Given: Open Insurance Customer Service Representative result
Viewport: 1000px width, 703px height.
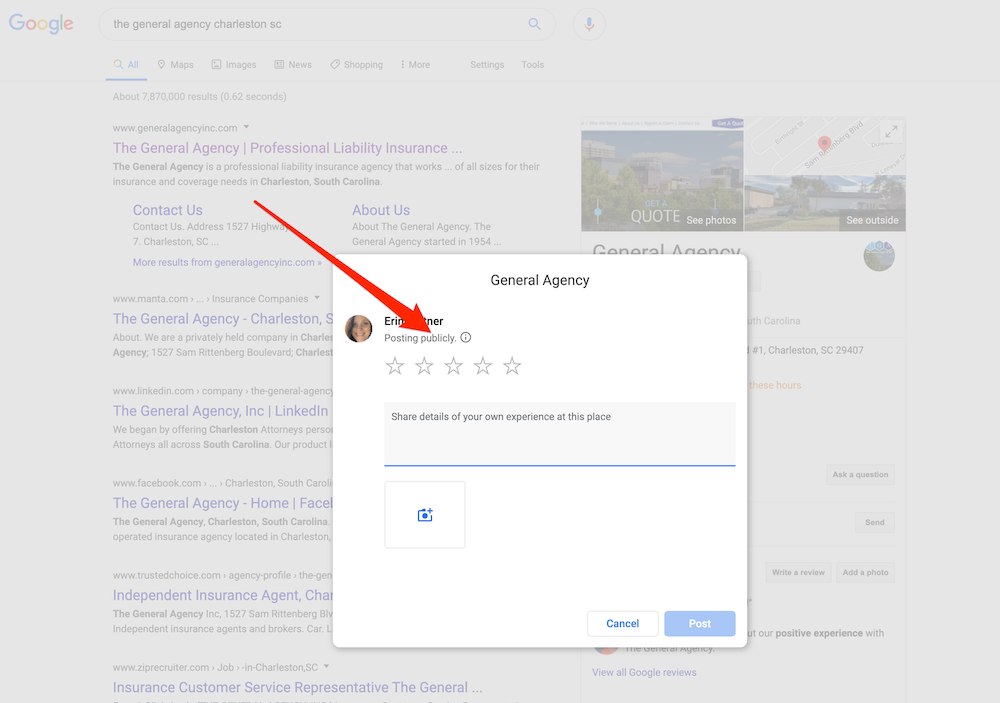Looking at the screenshot, I should (297, 688).
